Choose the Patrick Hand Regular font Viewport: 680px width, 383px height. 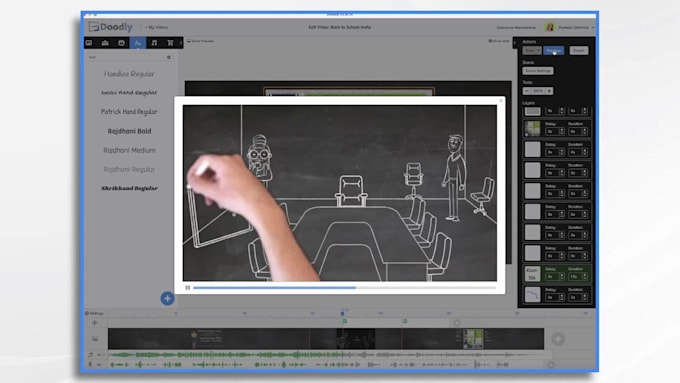[x=129, y=112]
